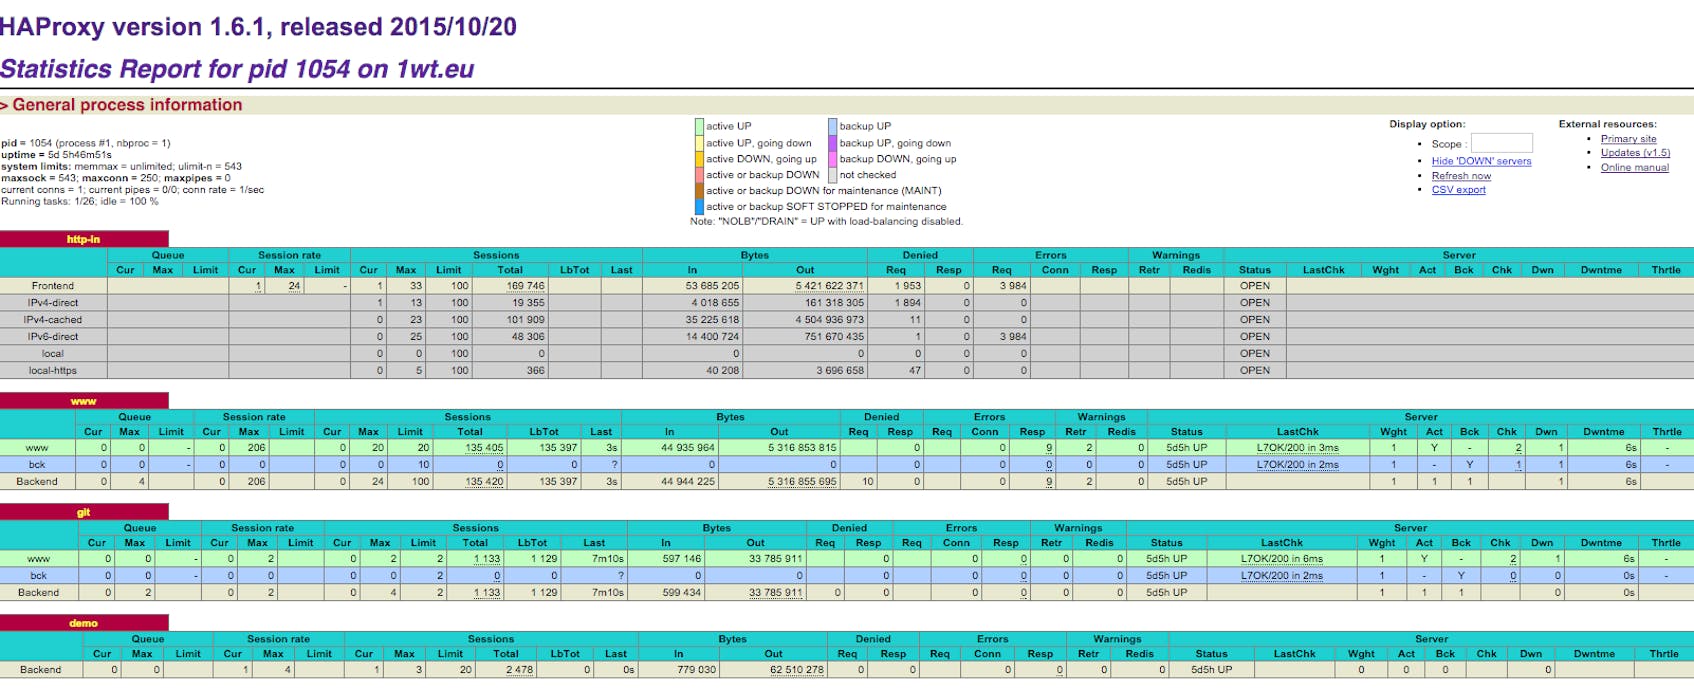Open the Primary site external link
This screenshot has width=1694, height=689.
click(1628, 139)
